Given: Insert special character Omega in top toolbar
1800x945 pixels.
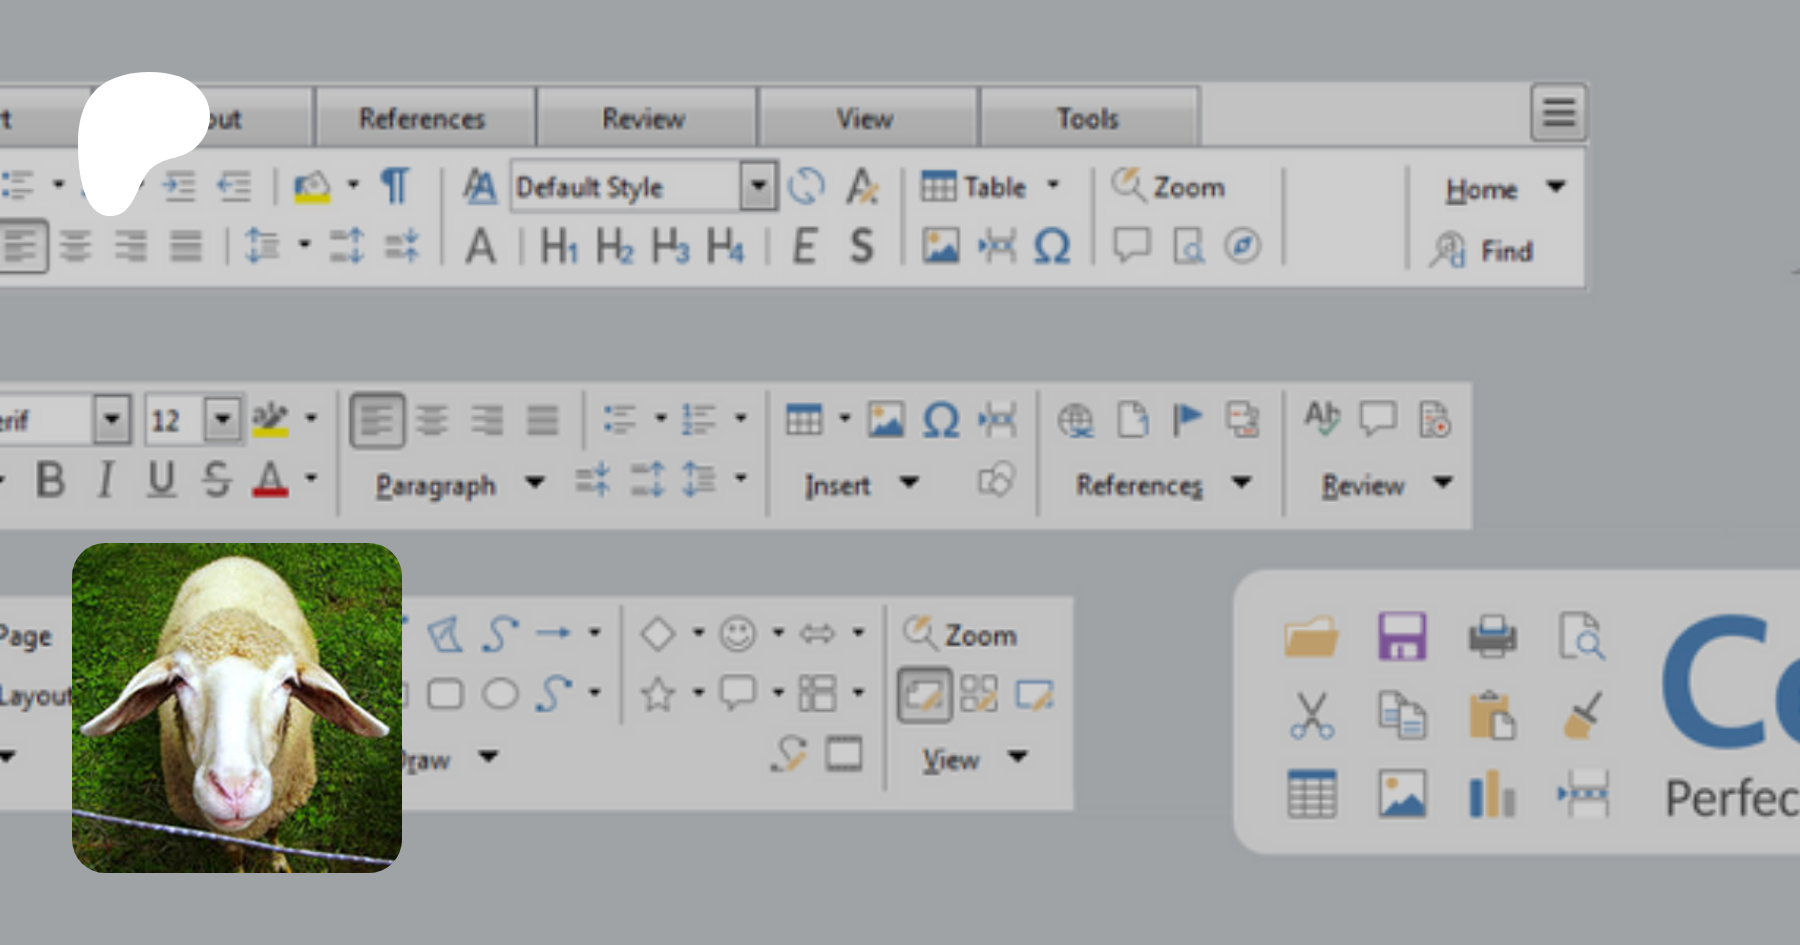Looking at the screenshot, I should [x=1051, y=246].
